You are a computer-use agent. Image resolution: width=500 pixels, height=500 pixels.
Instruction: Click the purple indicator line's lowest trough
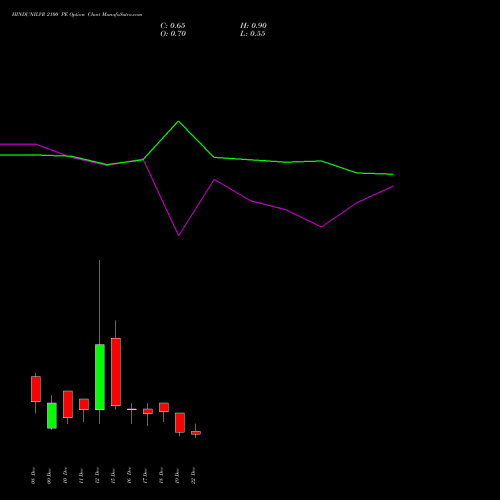(179, 235)
